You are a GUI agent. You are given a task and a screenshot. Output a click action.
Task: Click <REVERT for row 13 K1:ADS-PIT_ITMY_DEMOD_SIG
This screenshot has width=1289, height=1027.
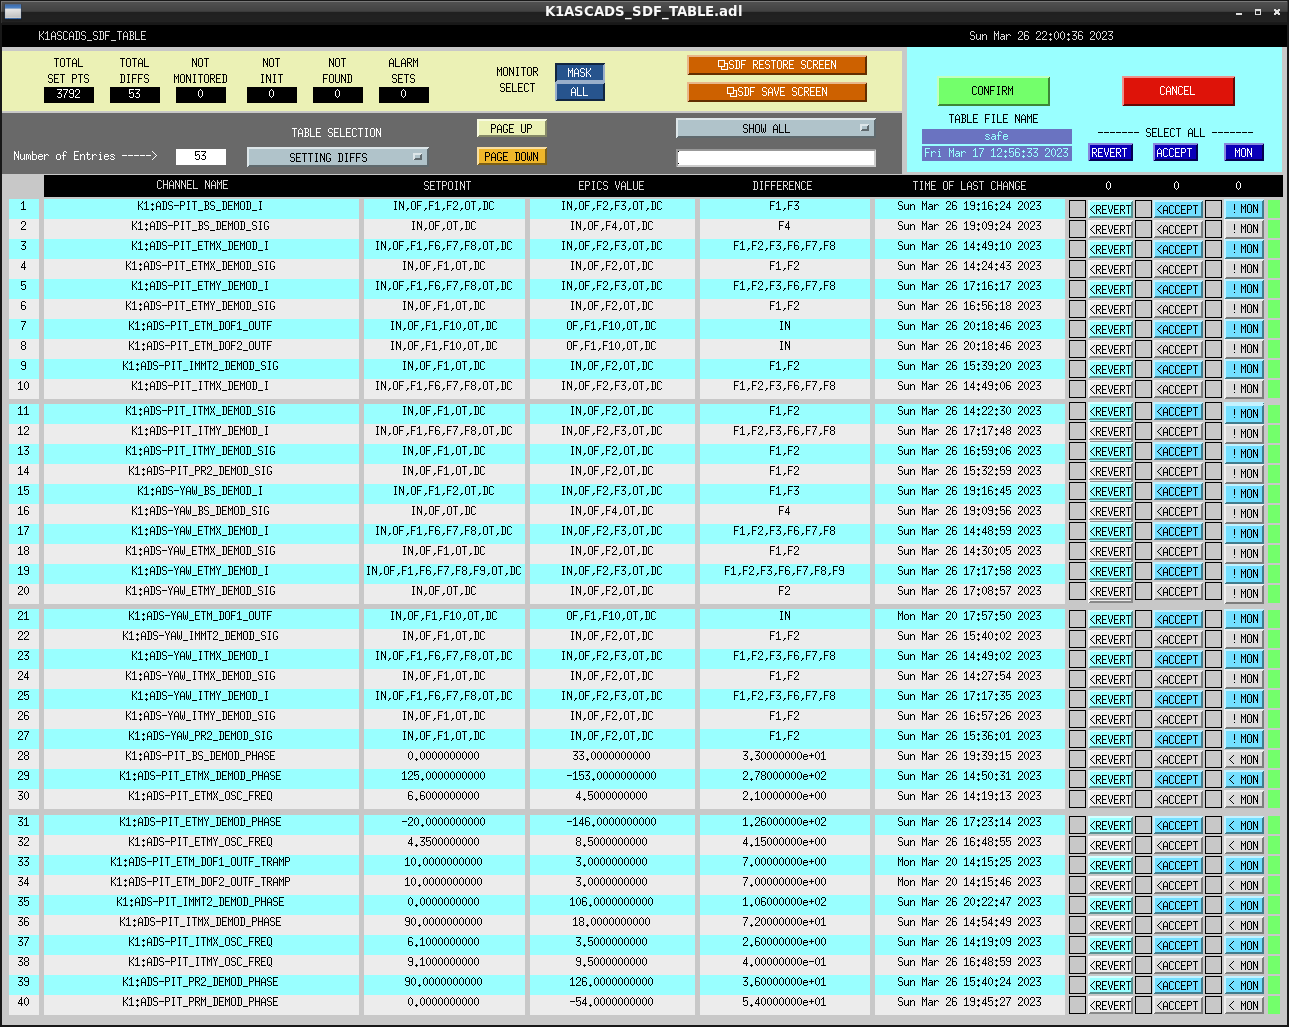pos(1110,452)
